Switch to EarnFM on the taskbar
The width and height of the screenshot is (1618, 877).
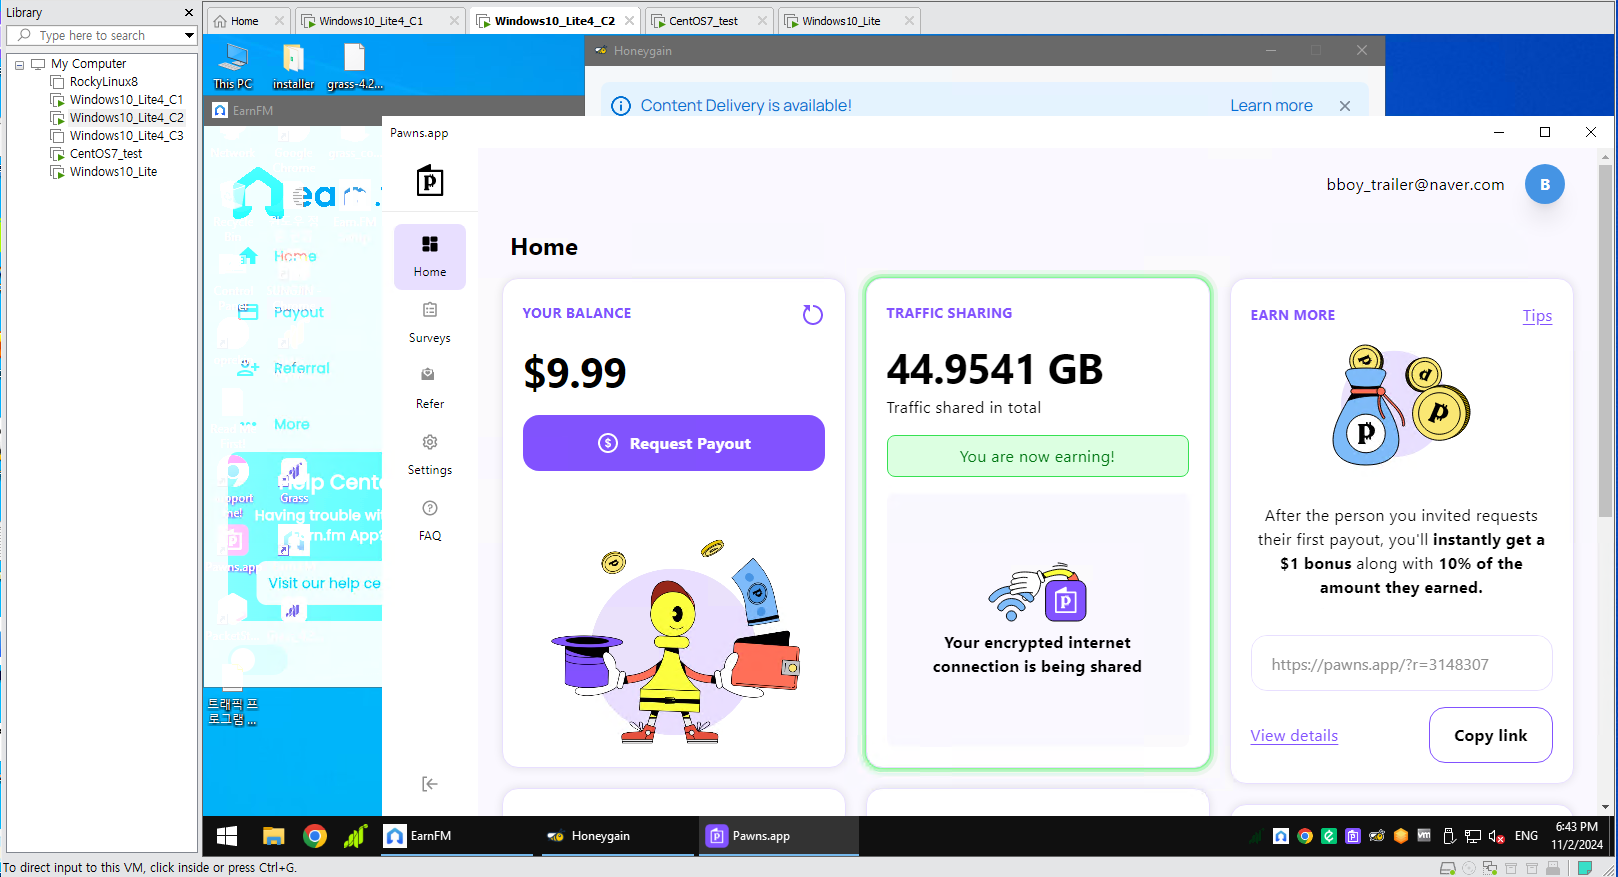(457, 836)
